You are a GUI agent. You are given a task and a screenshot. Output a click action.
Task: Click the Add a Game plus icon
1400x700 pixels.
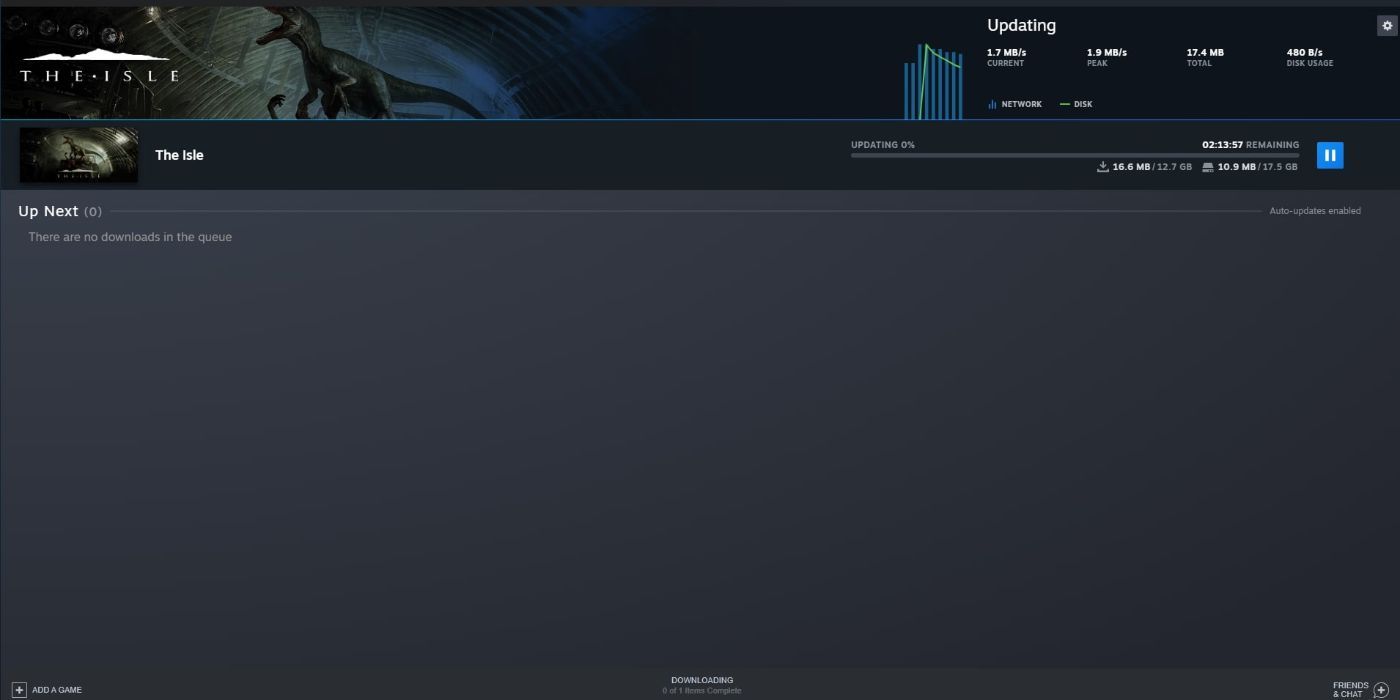(x=19, y=689)
